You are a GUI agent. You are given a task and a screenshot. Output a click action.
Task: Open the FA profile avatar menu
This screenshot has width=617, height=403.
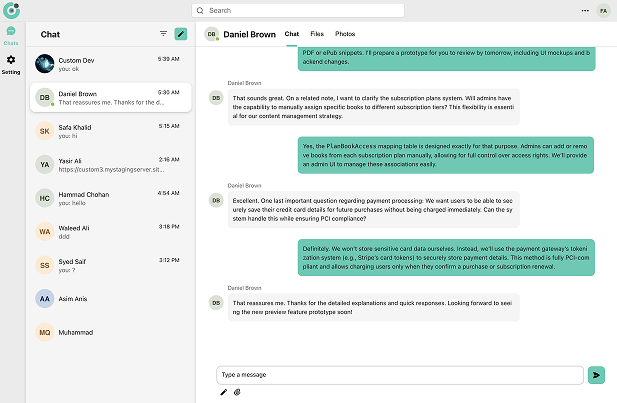603,10
